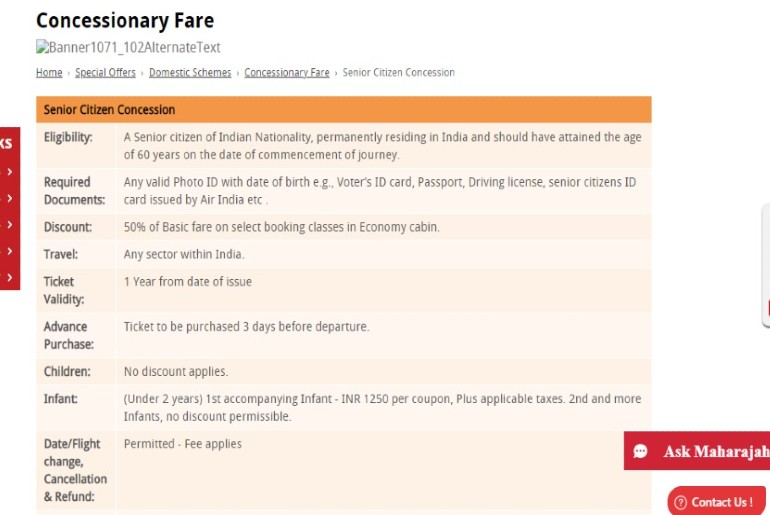Click the Concessionary Fare page heading
Image resolution: width=770 pixels, height=515 pixels.
125,21
